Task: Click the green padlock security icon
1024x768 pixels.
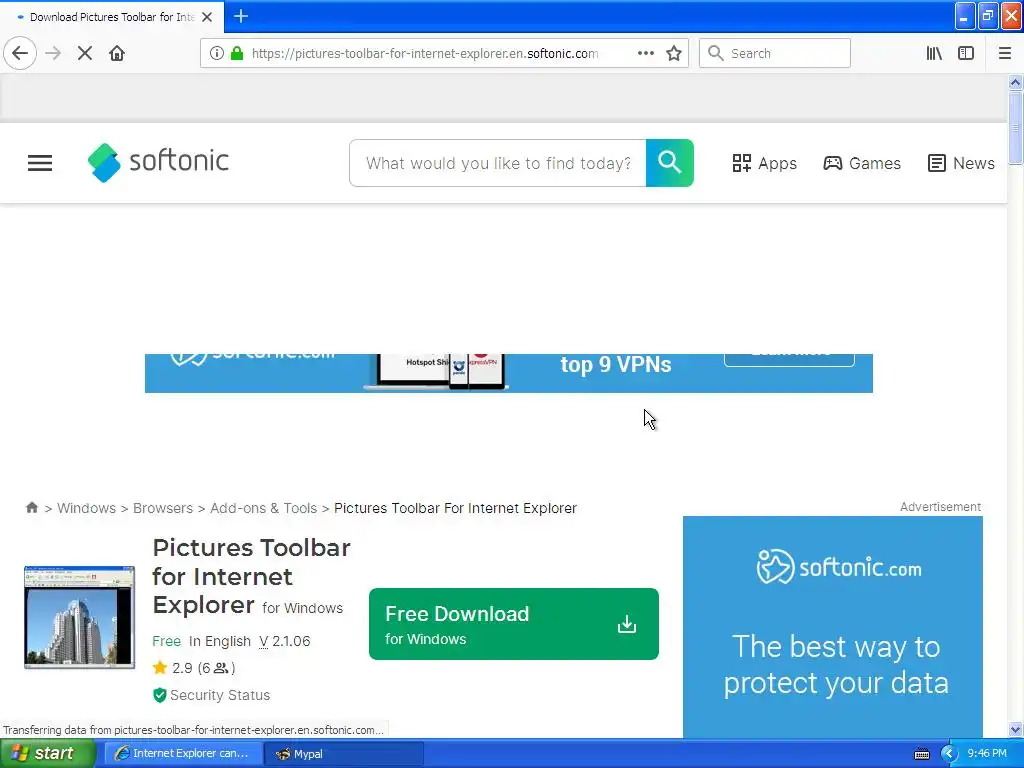Action: (x=237, y=54)
